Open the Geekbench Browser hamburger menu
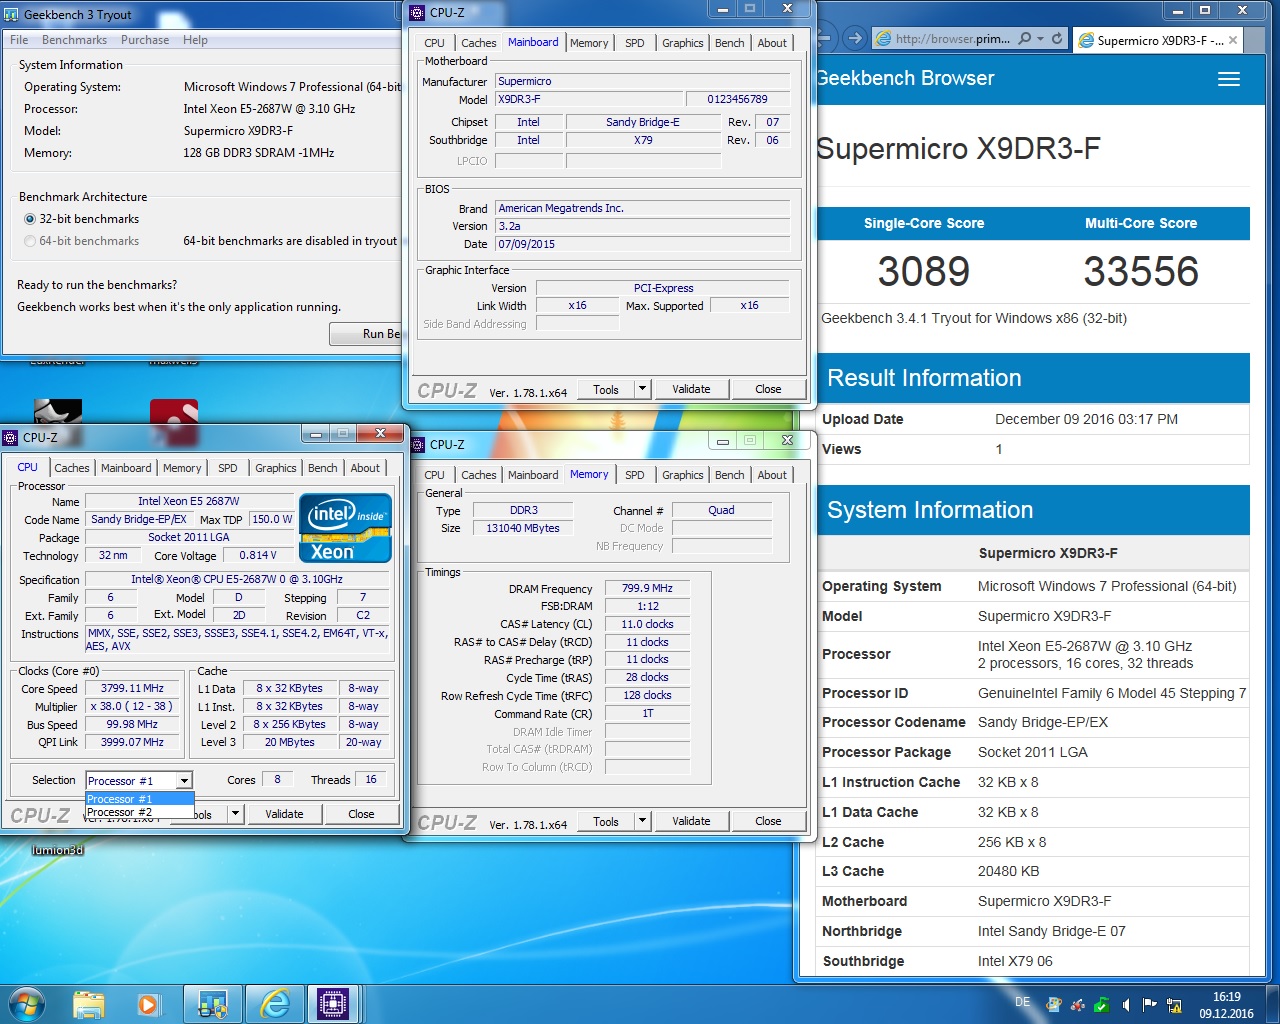This screenshot has height=1024, width=1280. click(1229, 79)
